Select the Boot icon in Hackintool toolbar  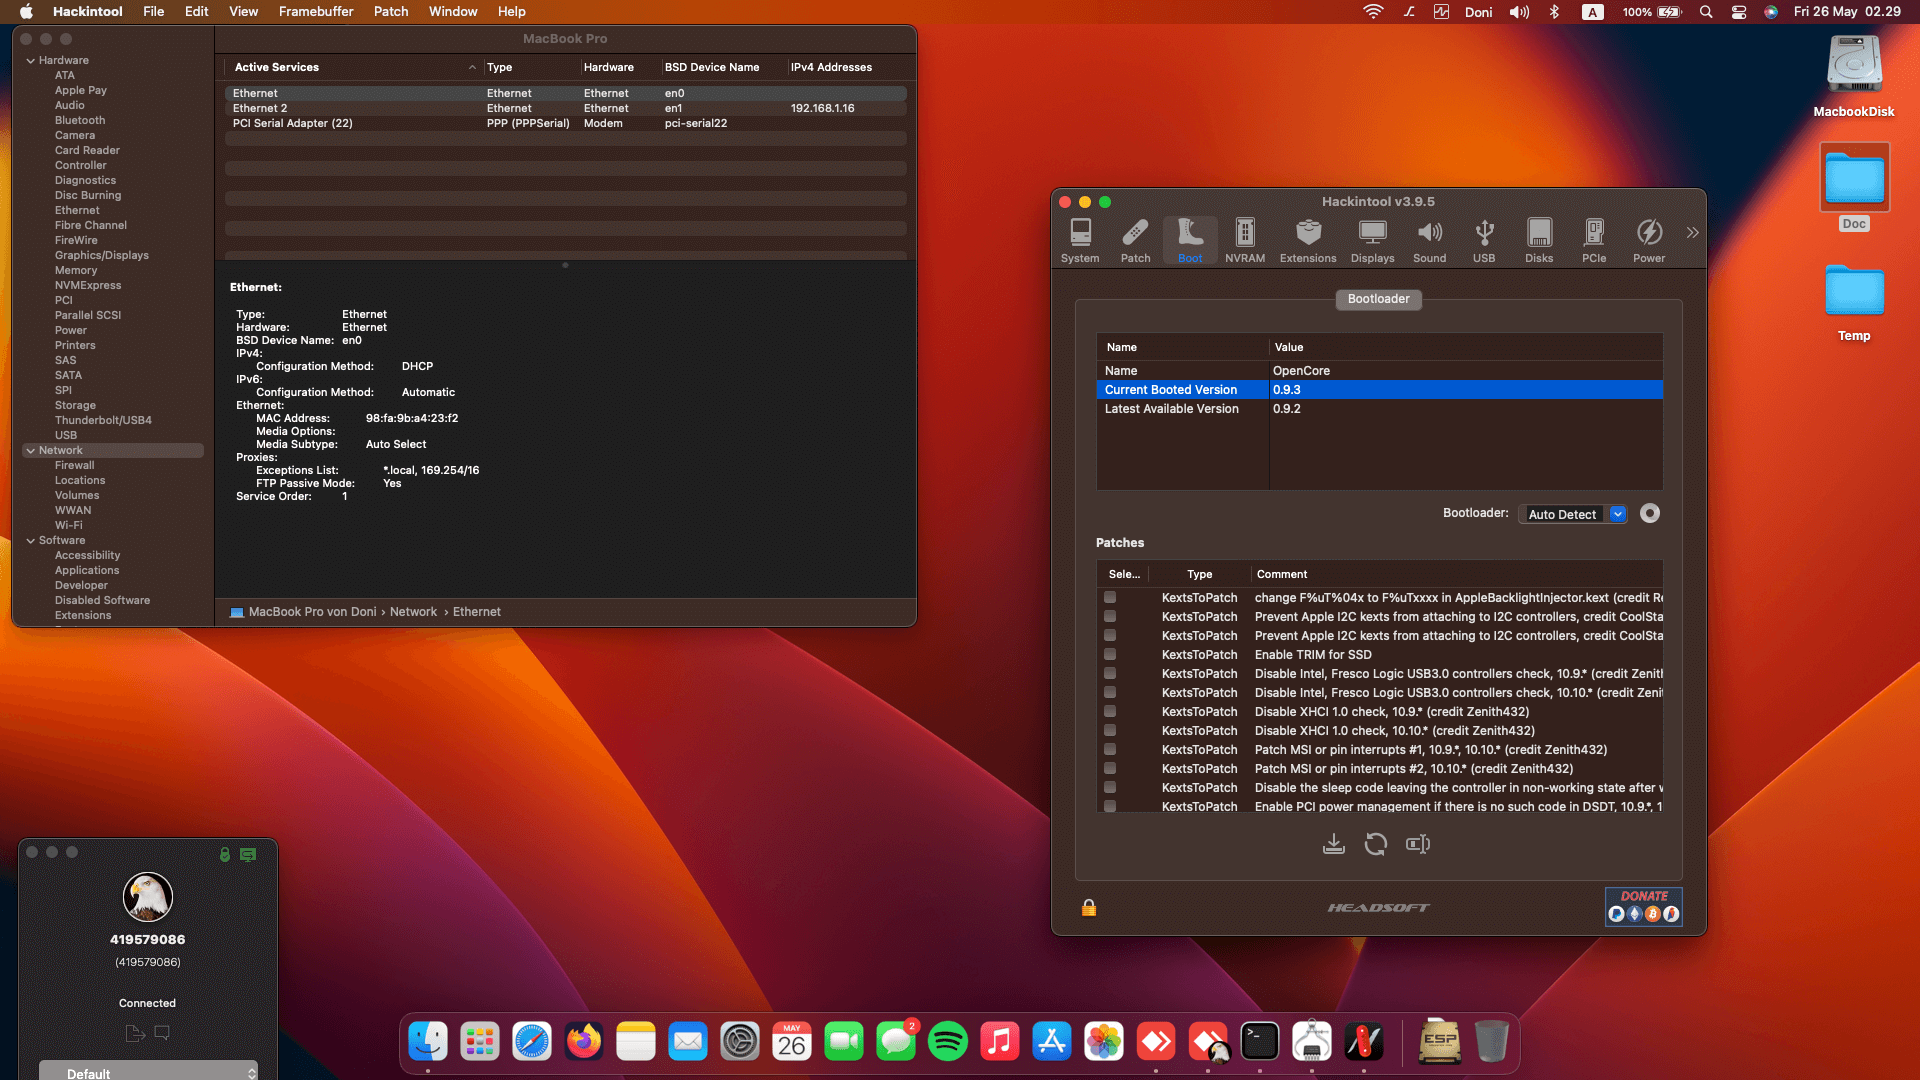click(x=1190, y=241)
